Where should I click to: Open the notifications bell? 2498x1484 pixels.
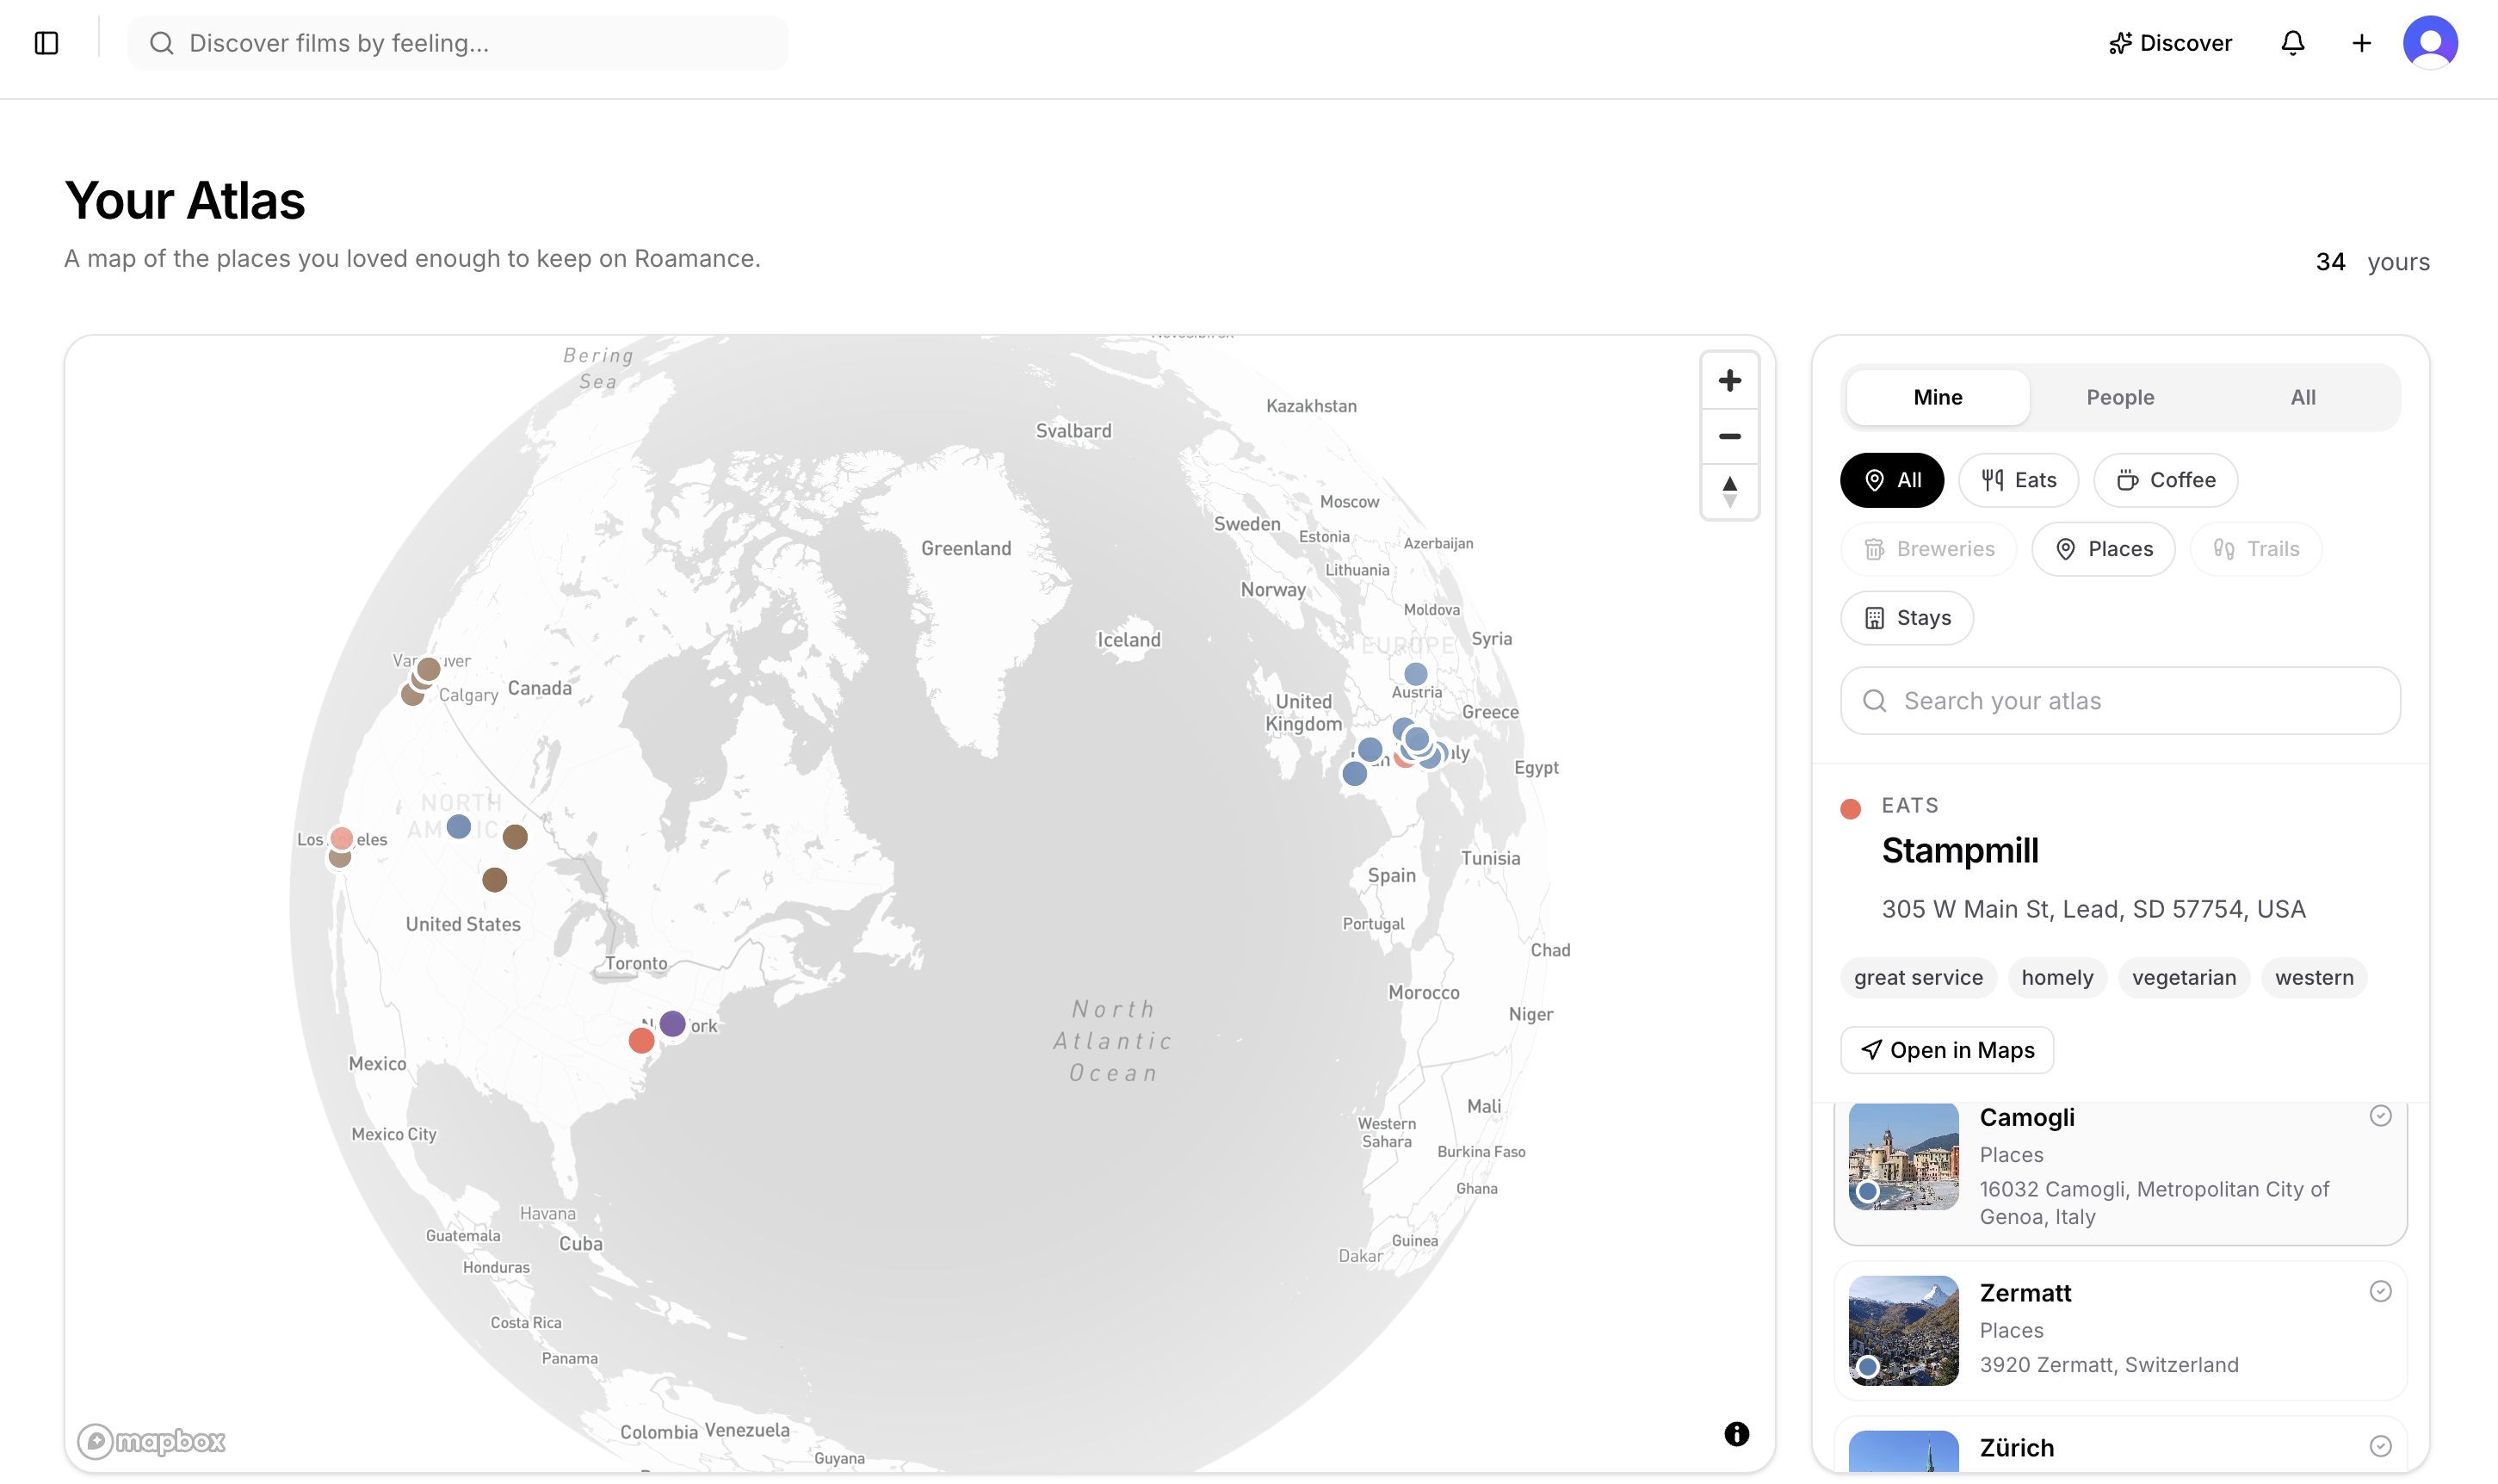(x=2292, y=43)
